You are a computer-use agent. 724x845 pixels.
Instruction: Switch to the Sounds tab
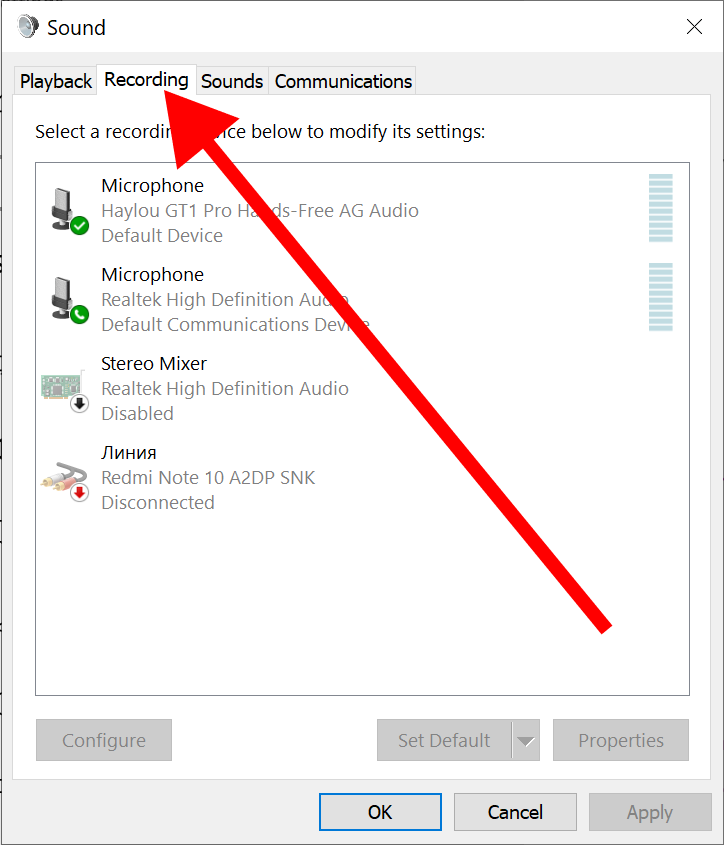(232, 80)
